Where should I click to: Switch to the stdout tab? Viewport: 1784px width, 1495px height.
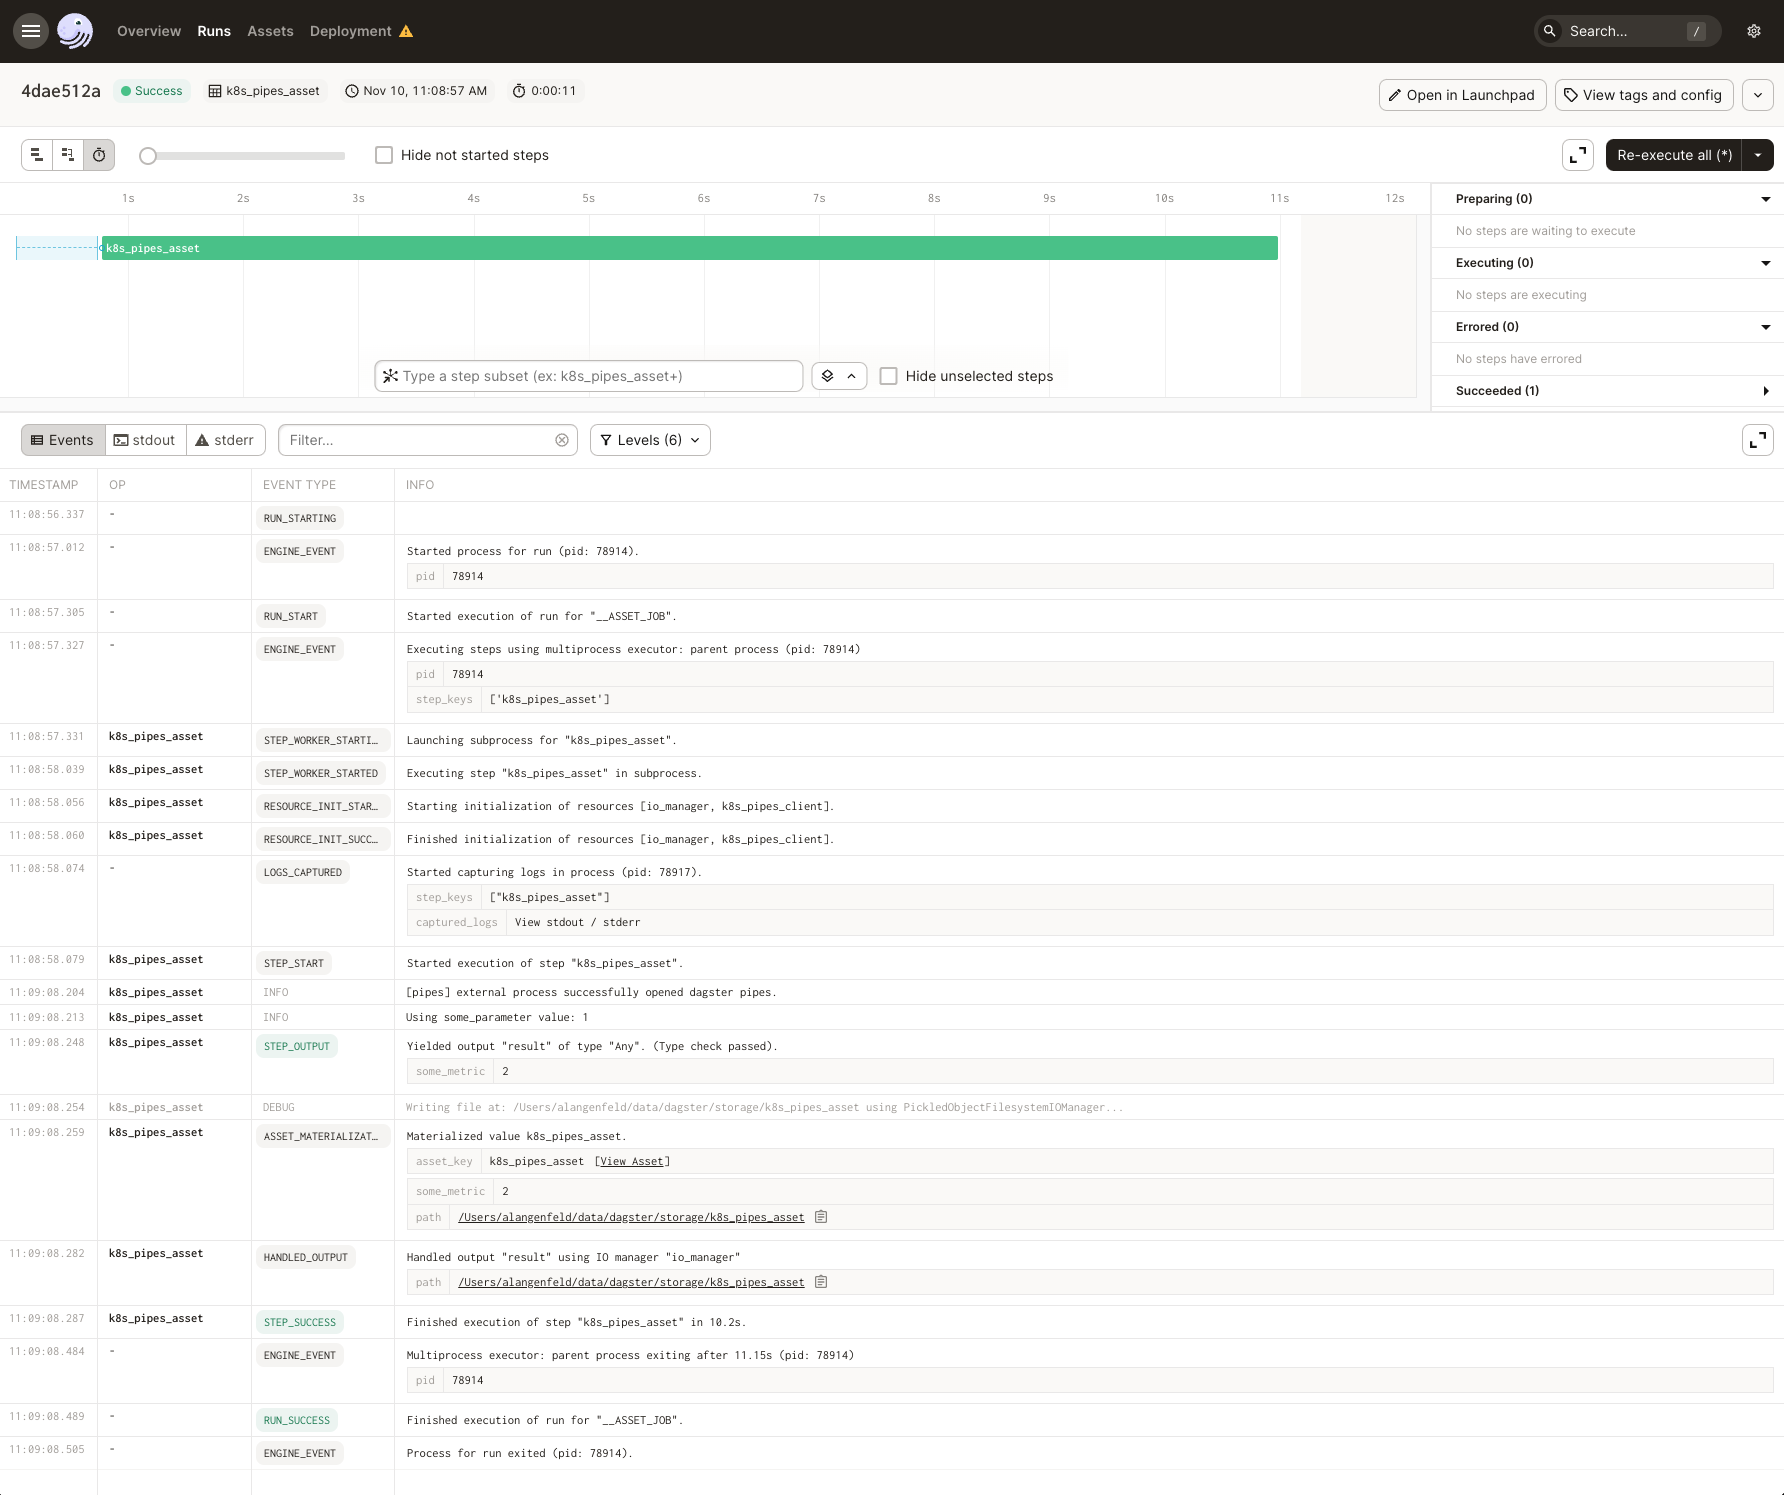coord(145,439)
